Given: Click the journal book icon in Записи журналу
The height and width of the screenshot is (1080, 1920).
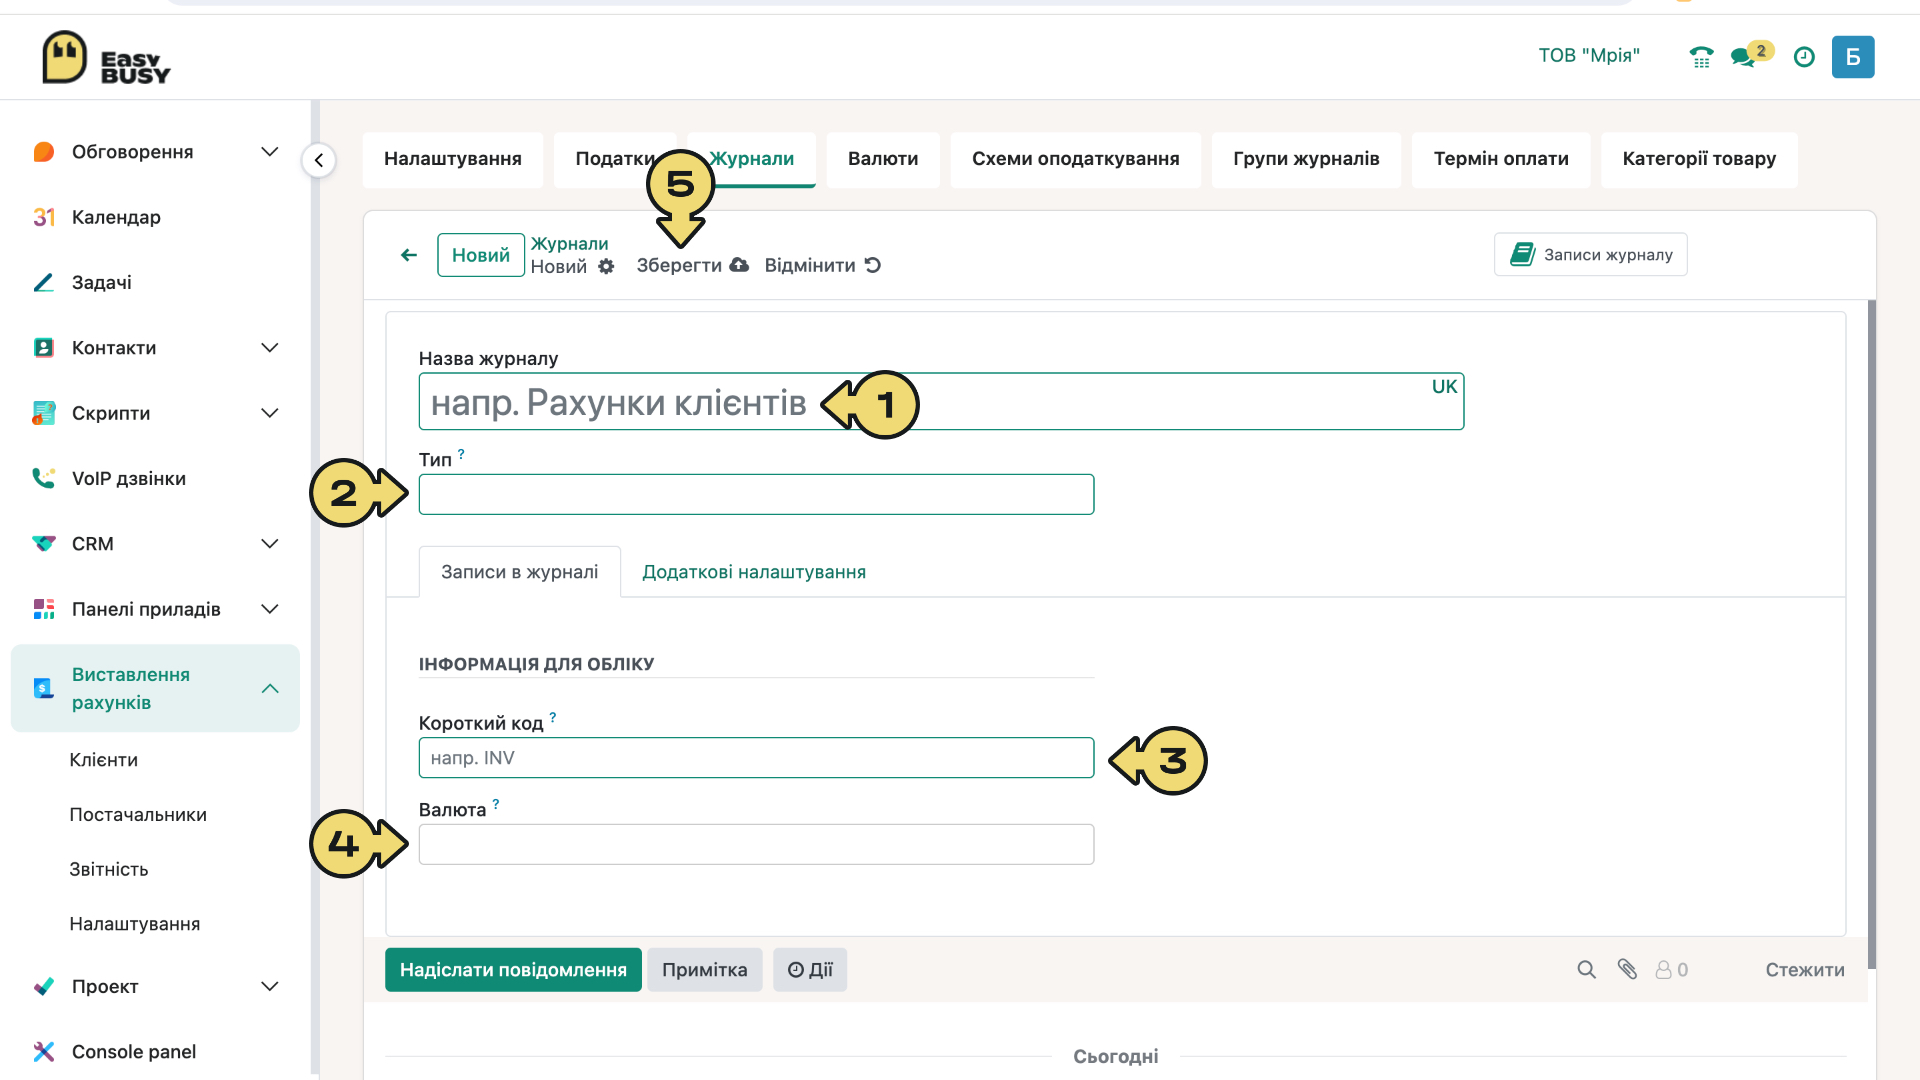Looking at the screenshot, I should click(1522, 254).
